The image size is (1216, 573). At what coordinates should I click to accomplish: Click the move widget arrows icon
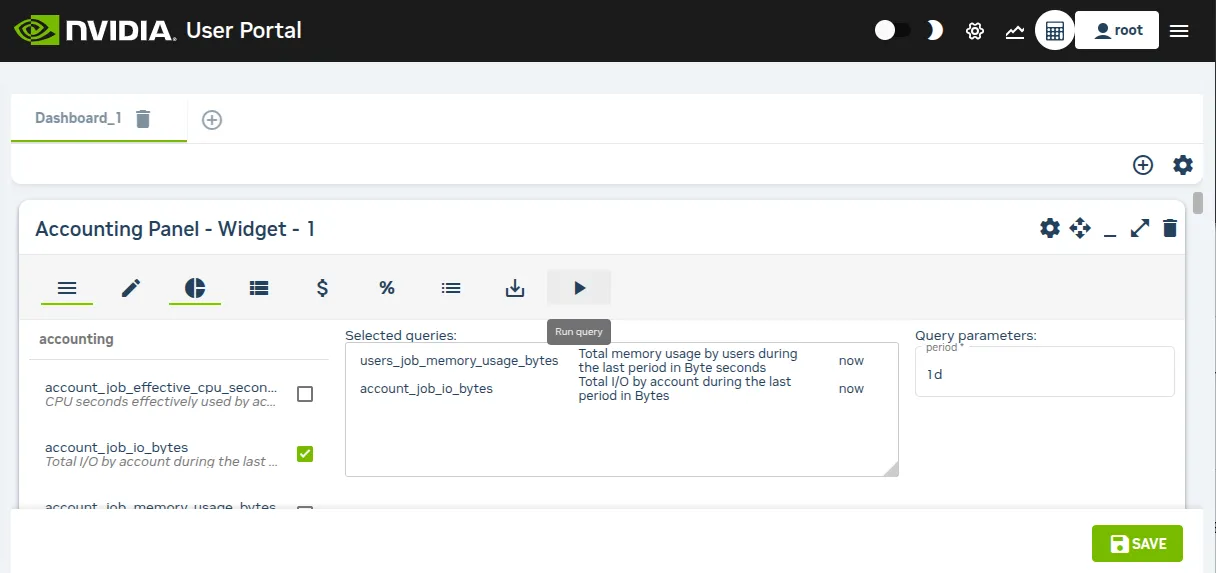tap(1080, 228)
